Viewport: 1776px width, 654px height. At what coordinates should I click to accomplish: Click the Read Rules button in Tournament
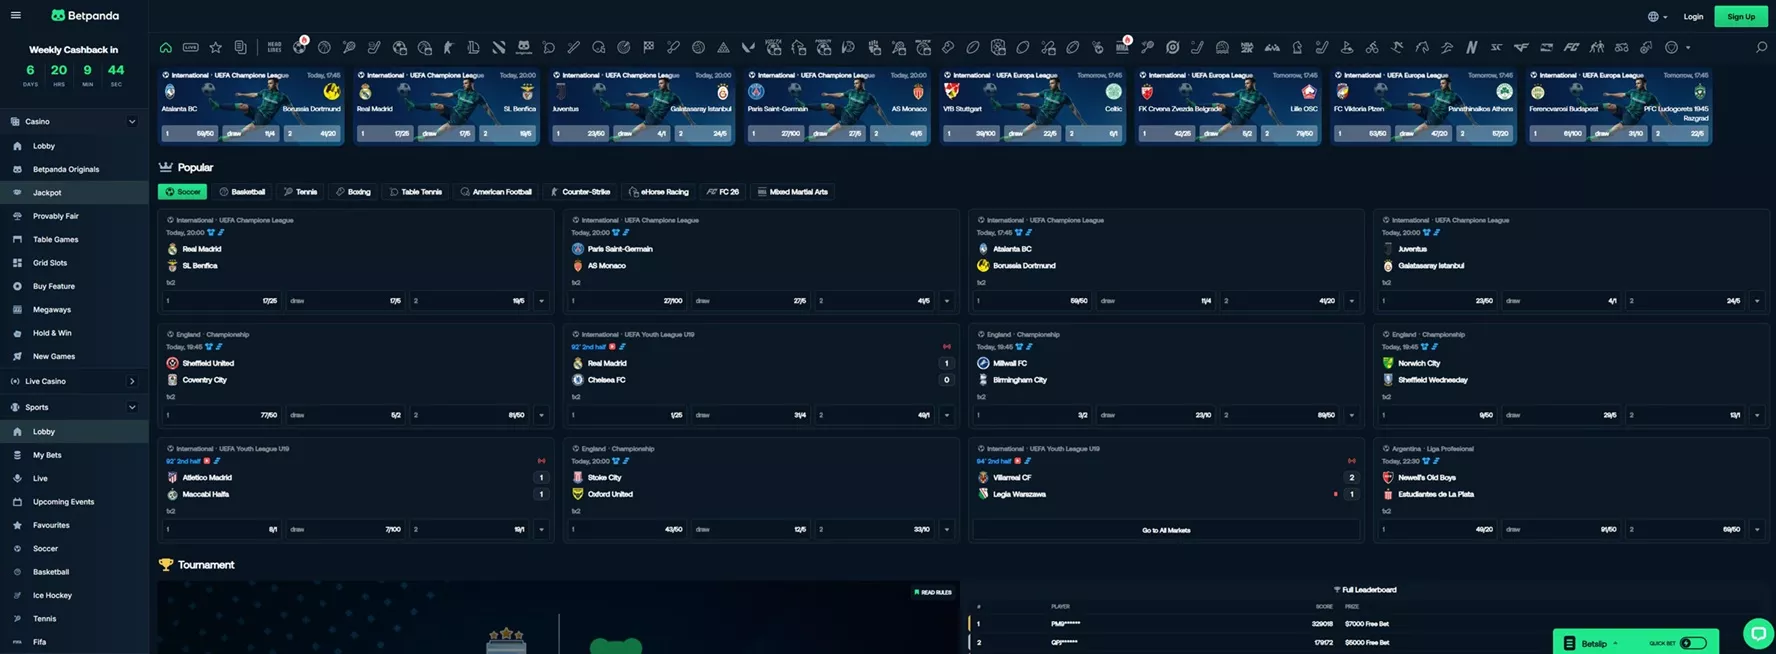coord(933,592)
